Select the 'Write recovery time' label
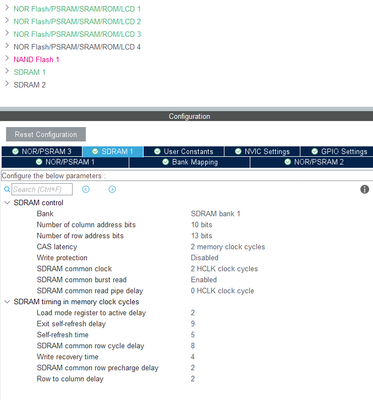373x400 pixels. click(67, 357)
